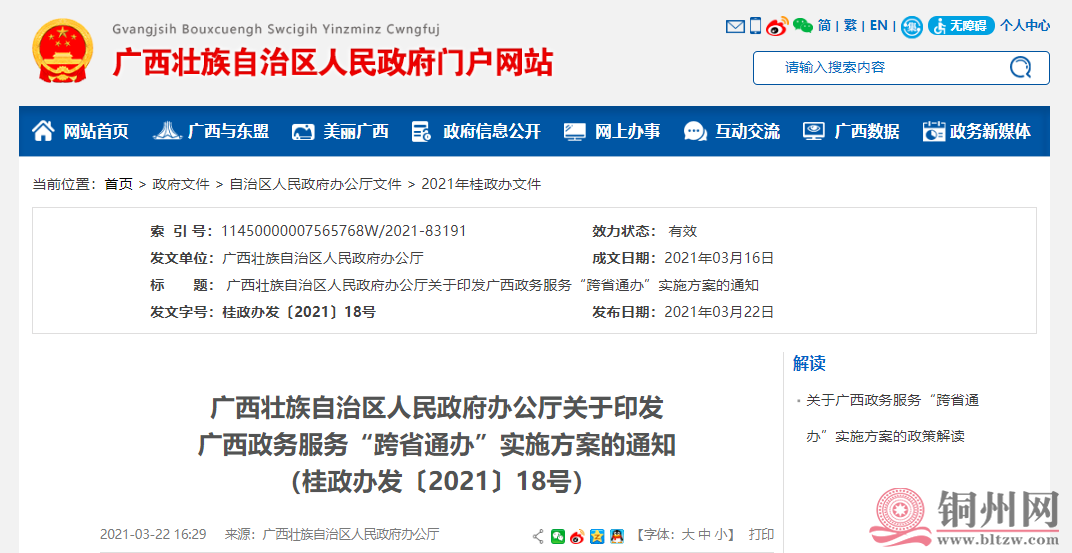Open the mobile phone version icon
Viewport: 1072px width, 553px height.
click(756, 26)
